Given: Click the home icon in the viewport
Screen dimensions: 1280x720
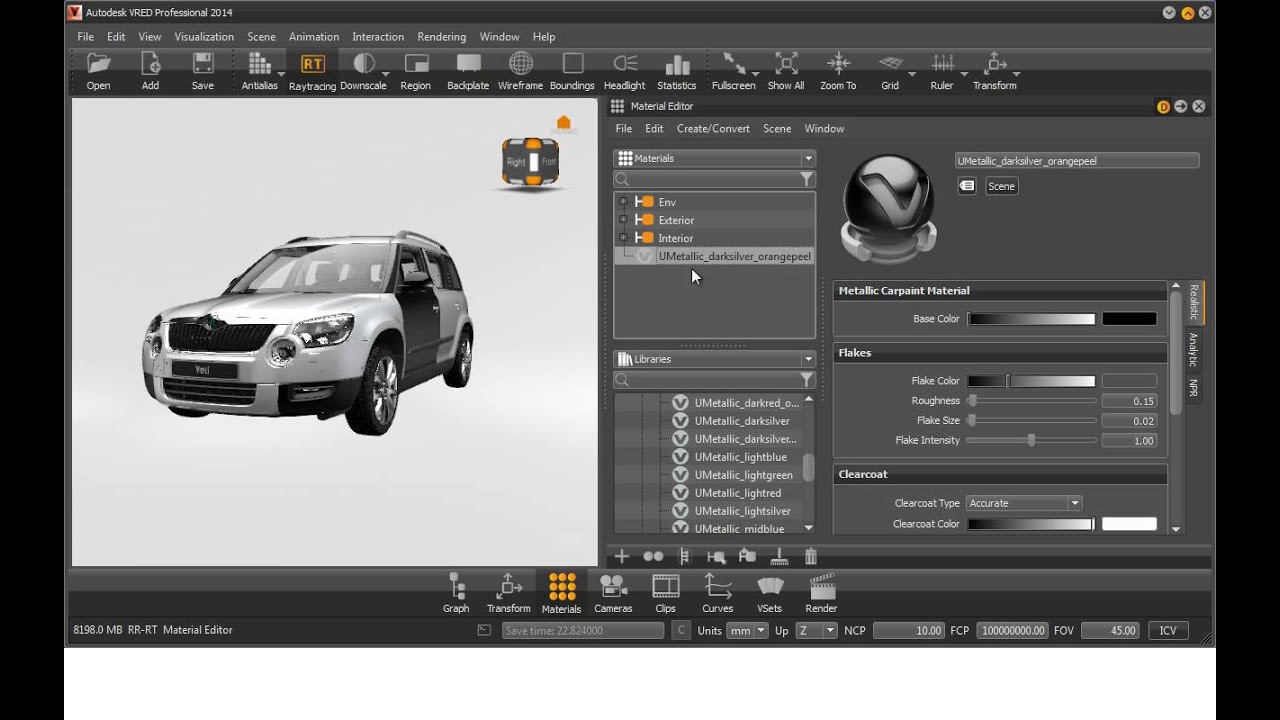Looking at the screenshot, I should pos(563,124).
